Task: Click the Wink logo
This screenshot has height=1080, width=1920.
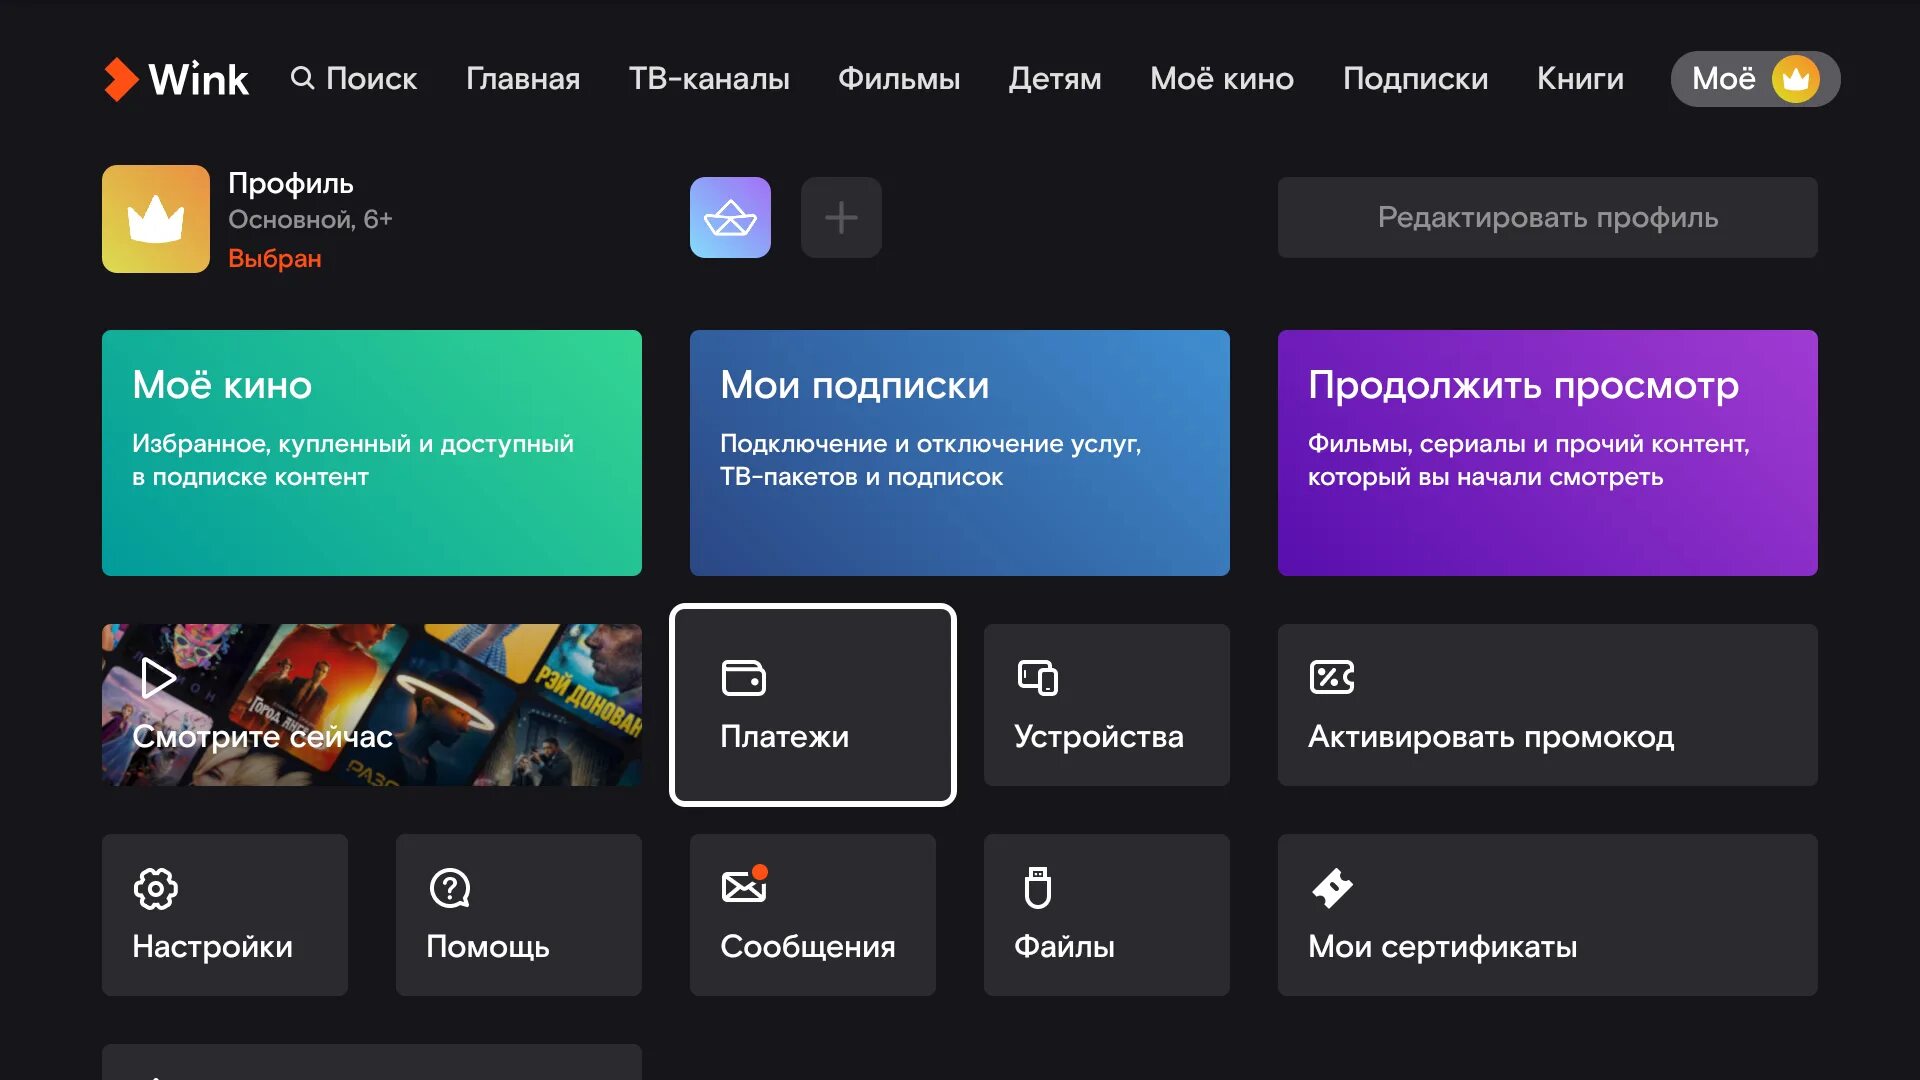Action: tap(176, 79)
